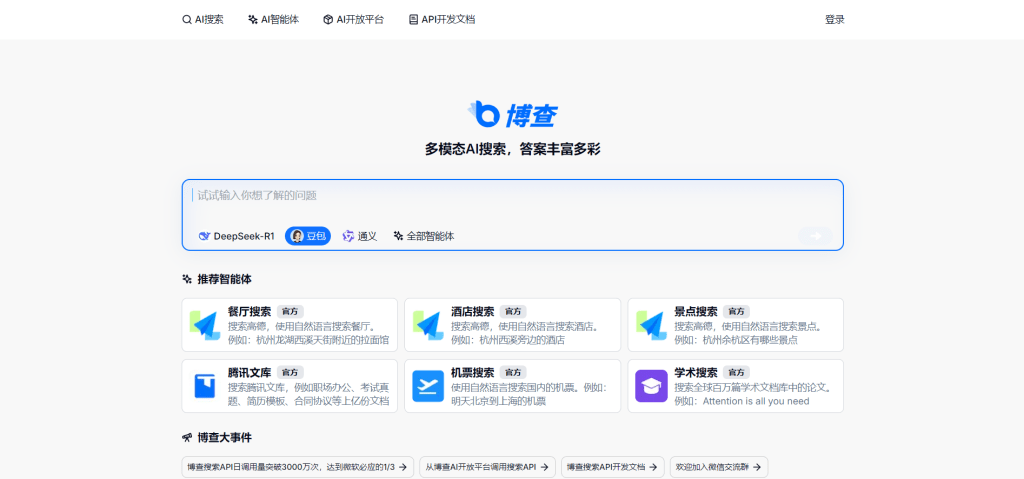Open the 景点搜索 card title
1024x479 pixels.
click(696, 312)
